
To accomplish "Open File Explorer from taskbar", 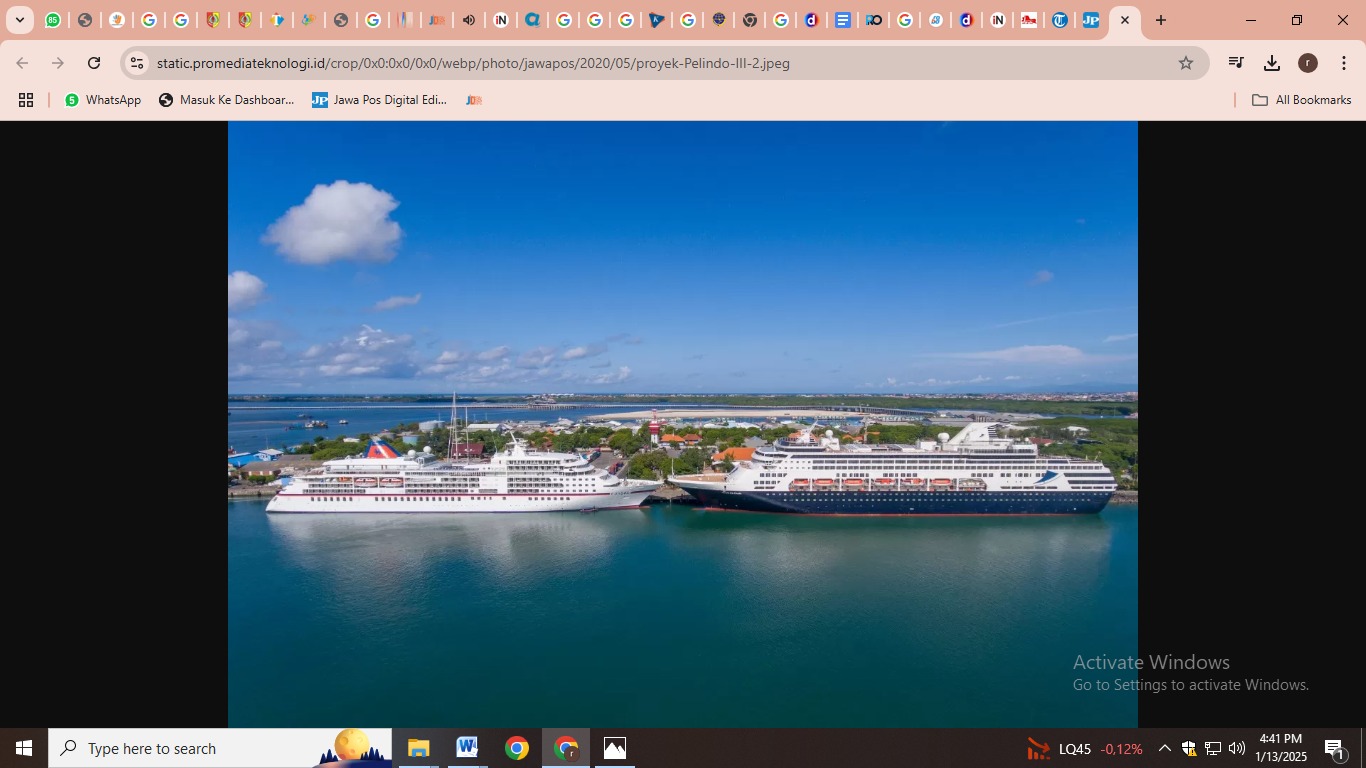I will click(x=418, y=748).
